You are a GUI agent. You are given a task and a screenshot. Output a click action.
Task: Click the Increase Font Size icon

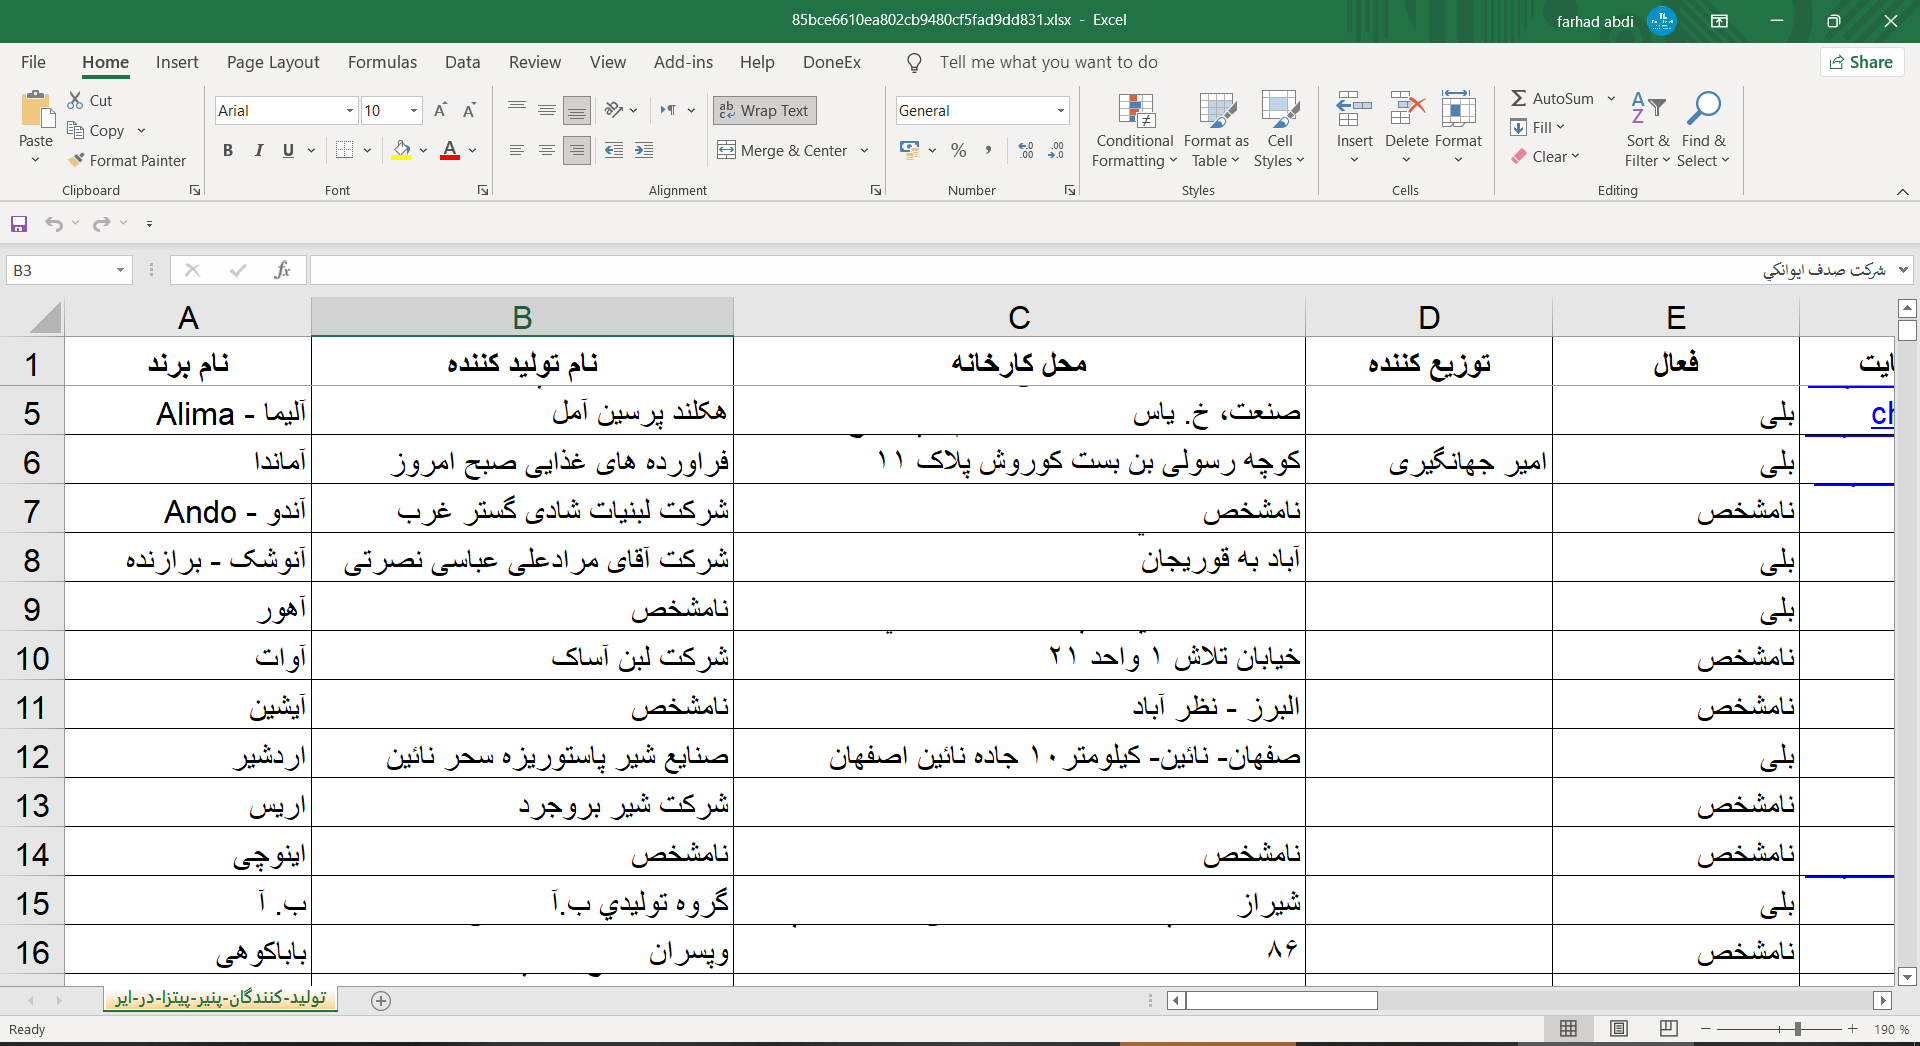coord(440,111)
